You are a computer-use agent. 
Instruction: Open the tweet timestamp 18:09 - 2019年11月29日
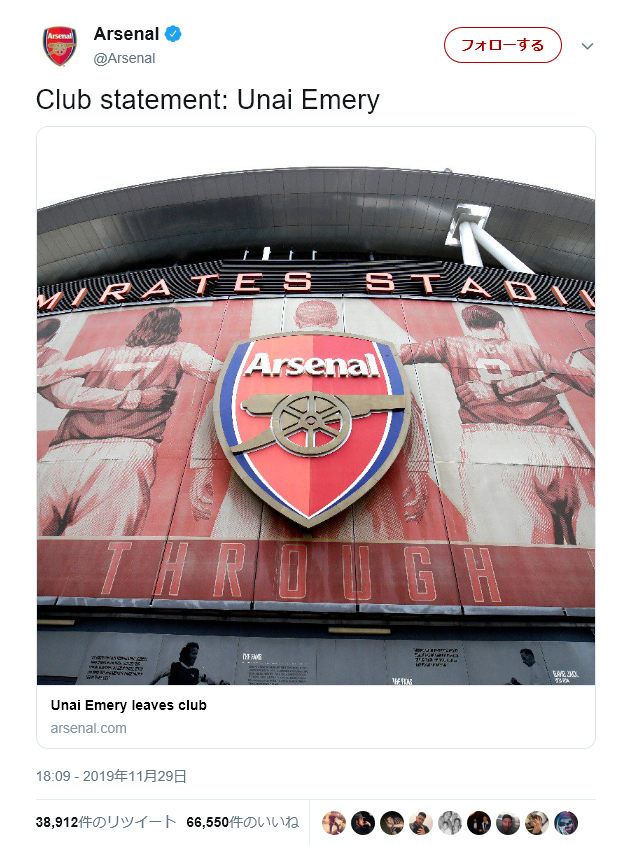111,776
